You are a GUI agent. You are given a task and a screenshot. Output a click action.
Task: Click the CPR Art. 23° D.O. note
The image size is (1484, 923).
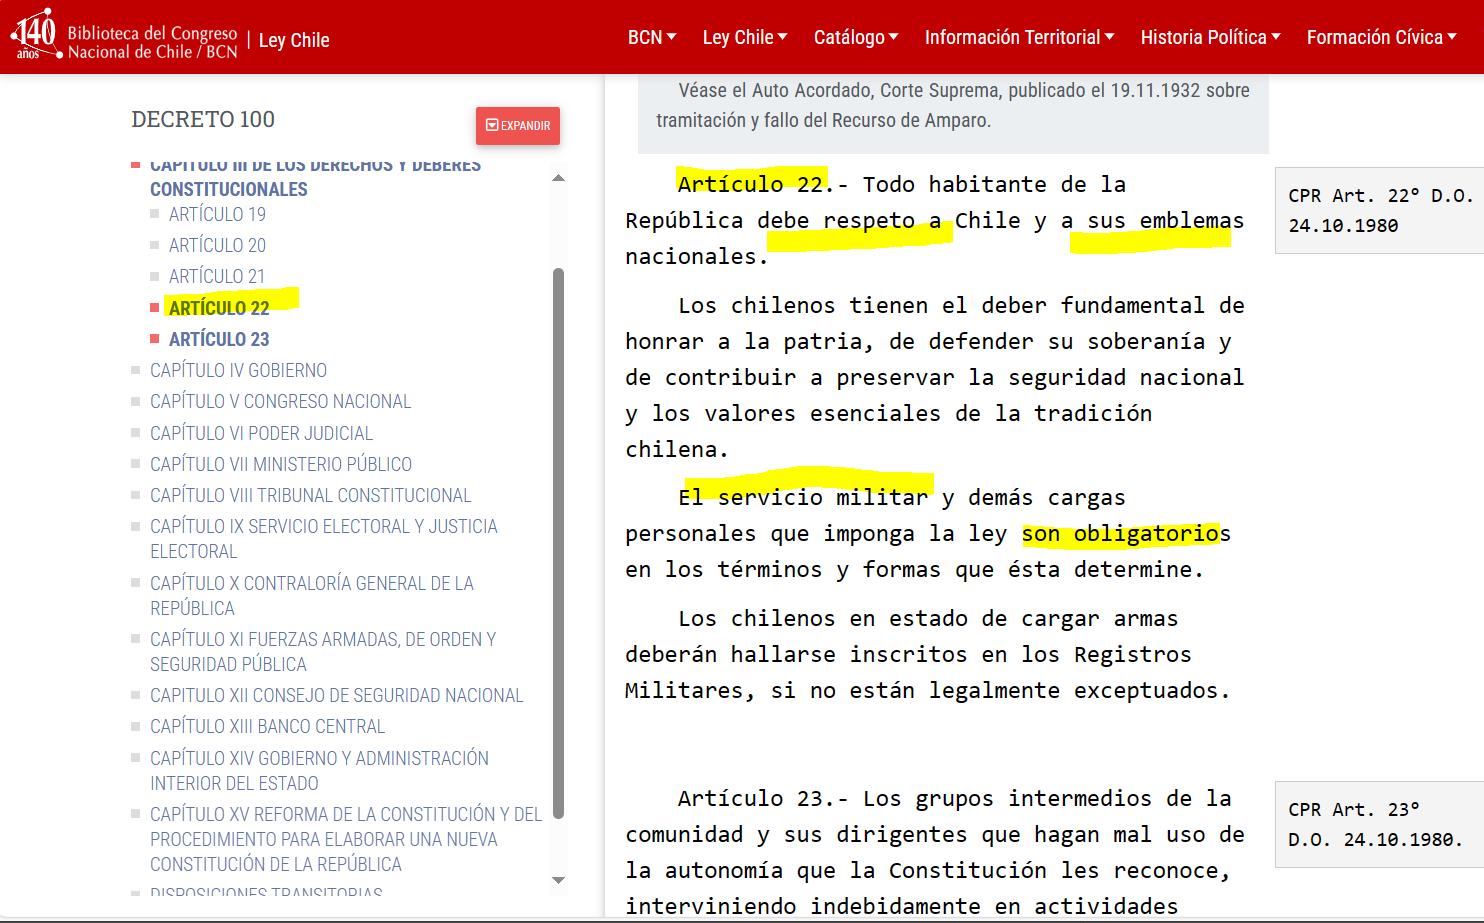1380,824
